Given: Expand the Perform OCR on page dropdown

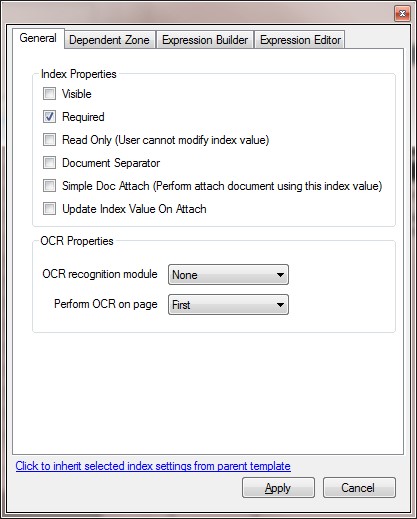Looking at the screenshot, I should [x=228, y=304].
